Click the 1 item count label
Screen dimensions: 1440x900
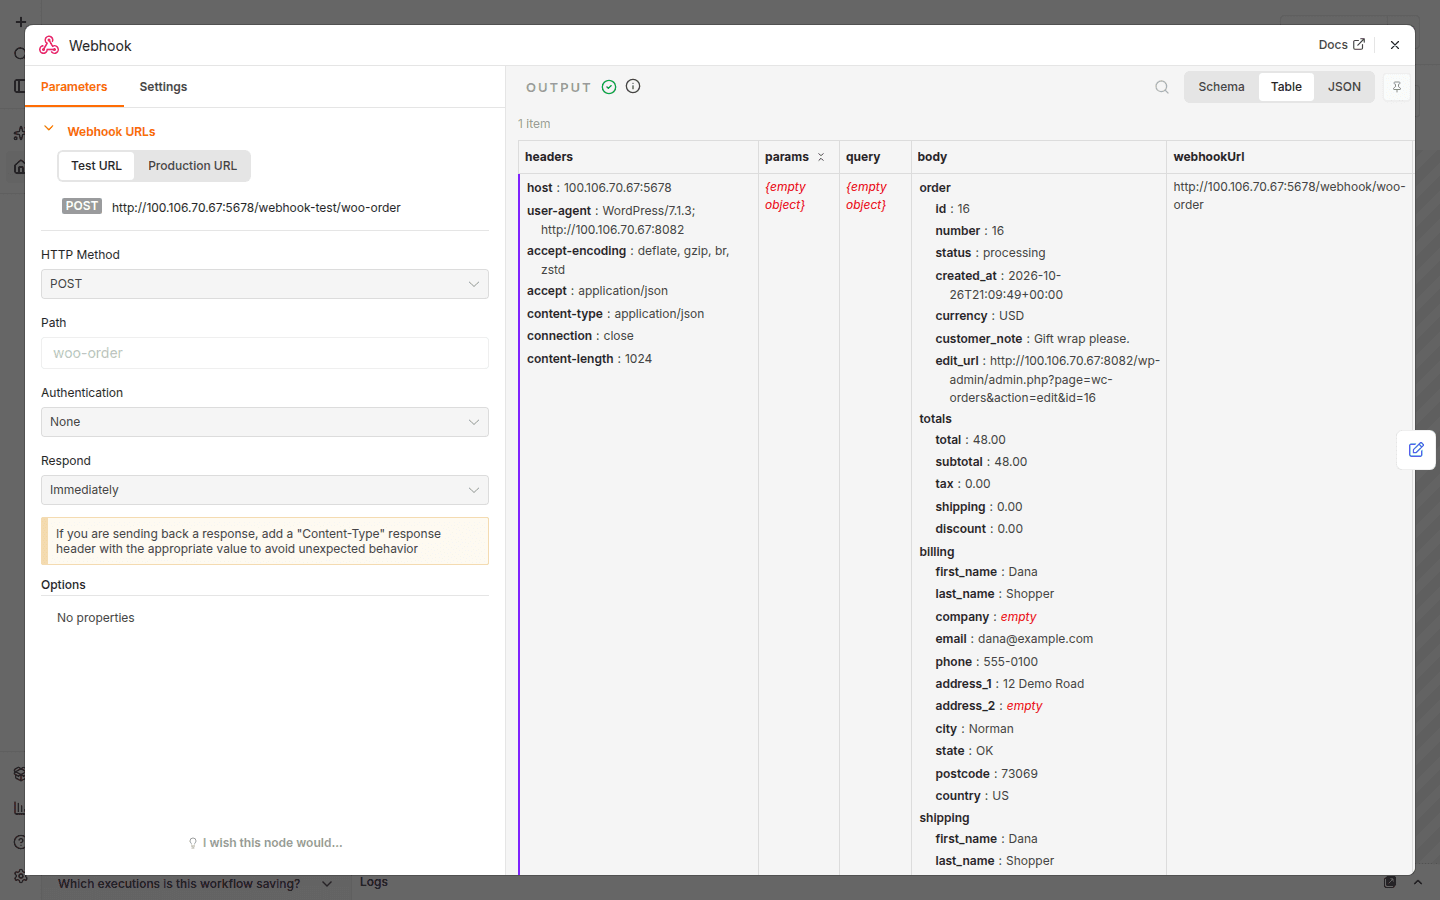point(534,124)
